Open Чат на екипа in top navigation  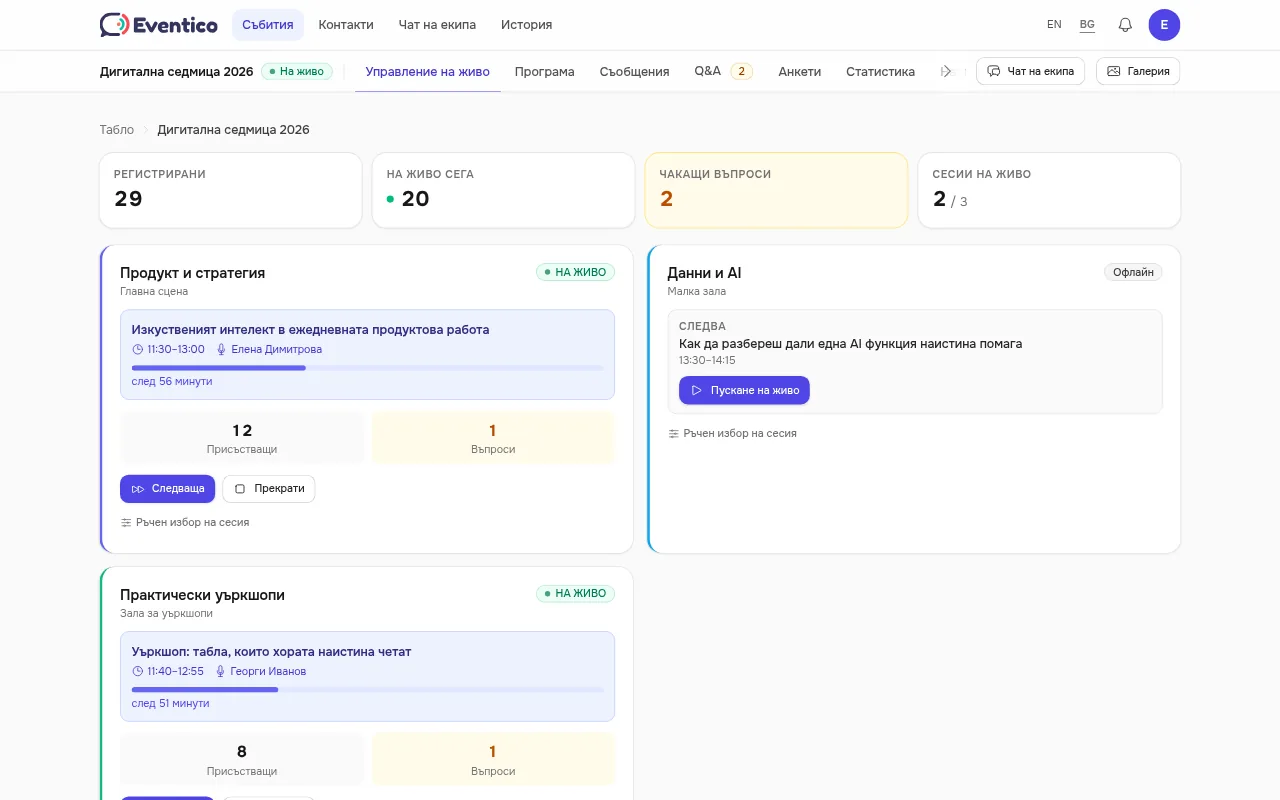click(x=437, y=25)
